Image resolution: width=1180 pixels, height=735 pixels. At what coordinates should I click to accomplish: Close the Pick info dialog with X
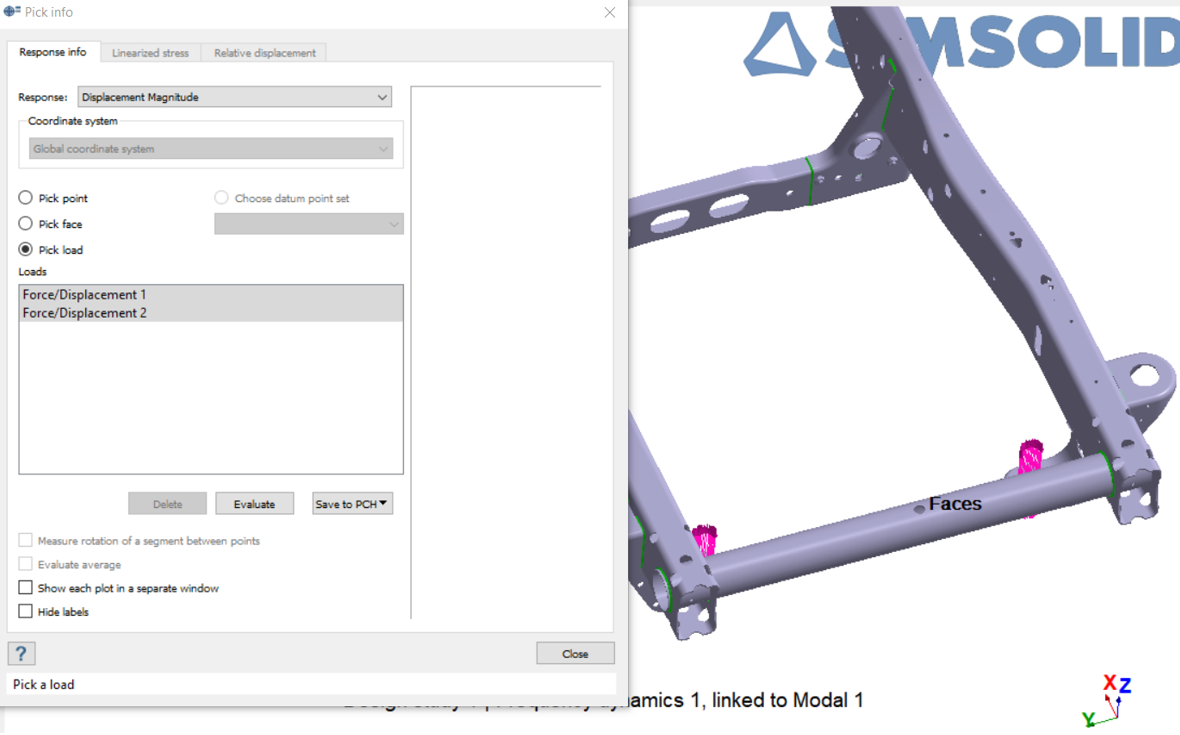(x=609, y=13)
